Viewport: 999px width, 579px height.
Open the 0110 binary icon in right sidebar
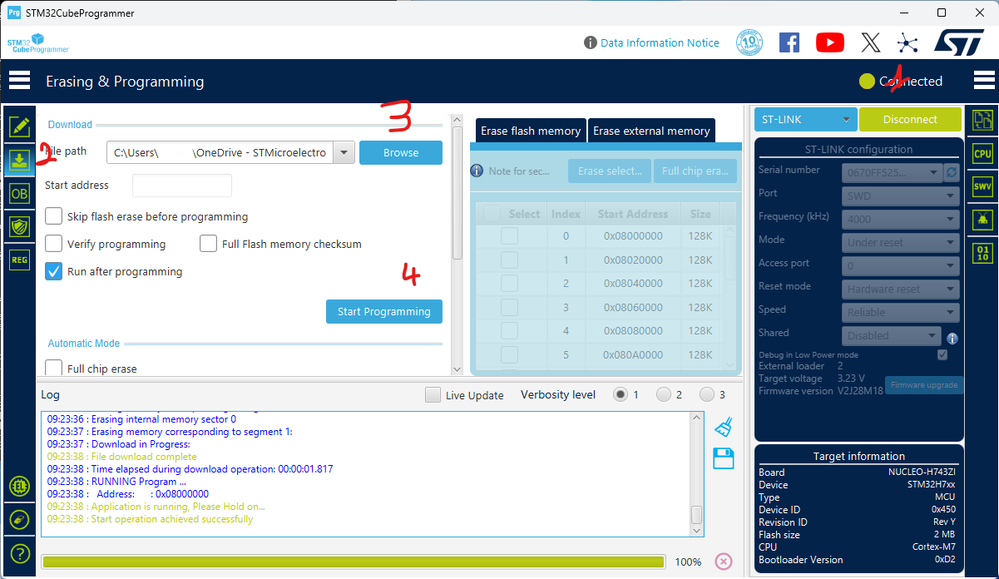[982, 253]
